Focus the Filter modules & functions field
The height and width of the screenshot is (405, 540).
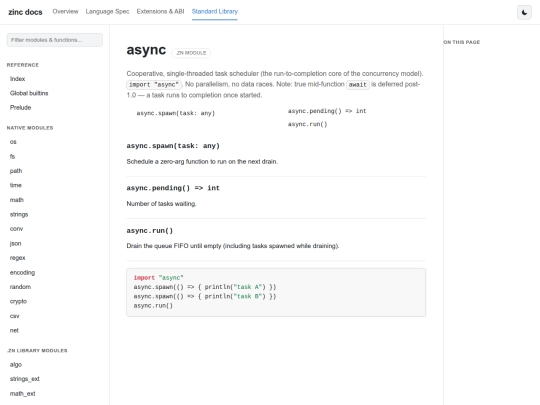[55, 40]
